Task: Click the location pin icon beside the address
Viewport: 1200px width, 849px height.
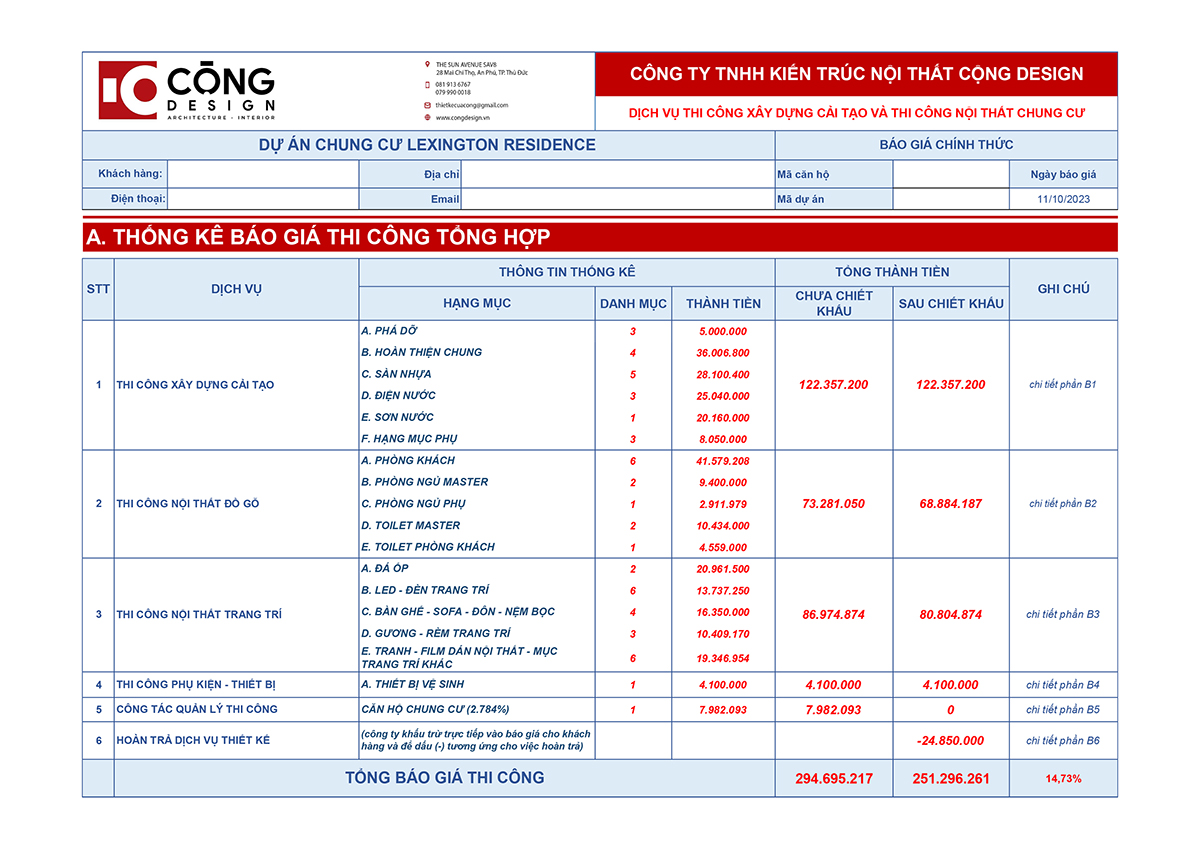Action: (x=428, y=64)
